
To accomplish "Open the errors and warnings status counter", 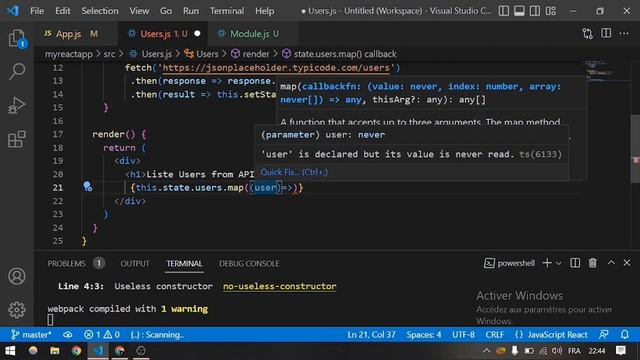I will tap(102, 335).
